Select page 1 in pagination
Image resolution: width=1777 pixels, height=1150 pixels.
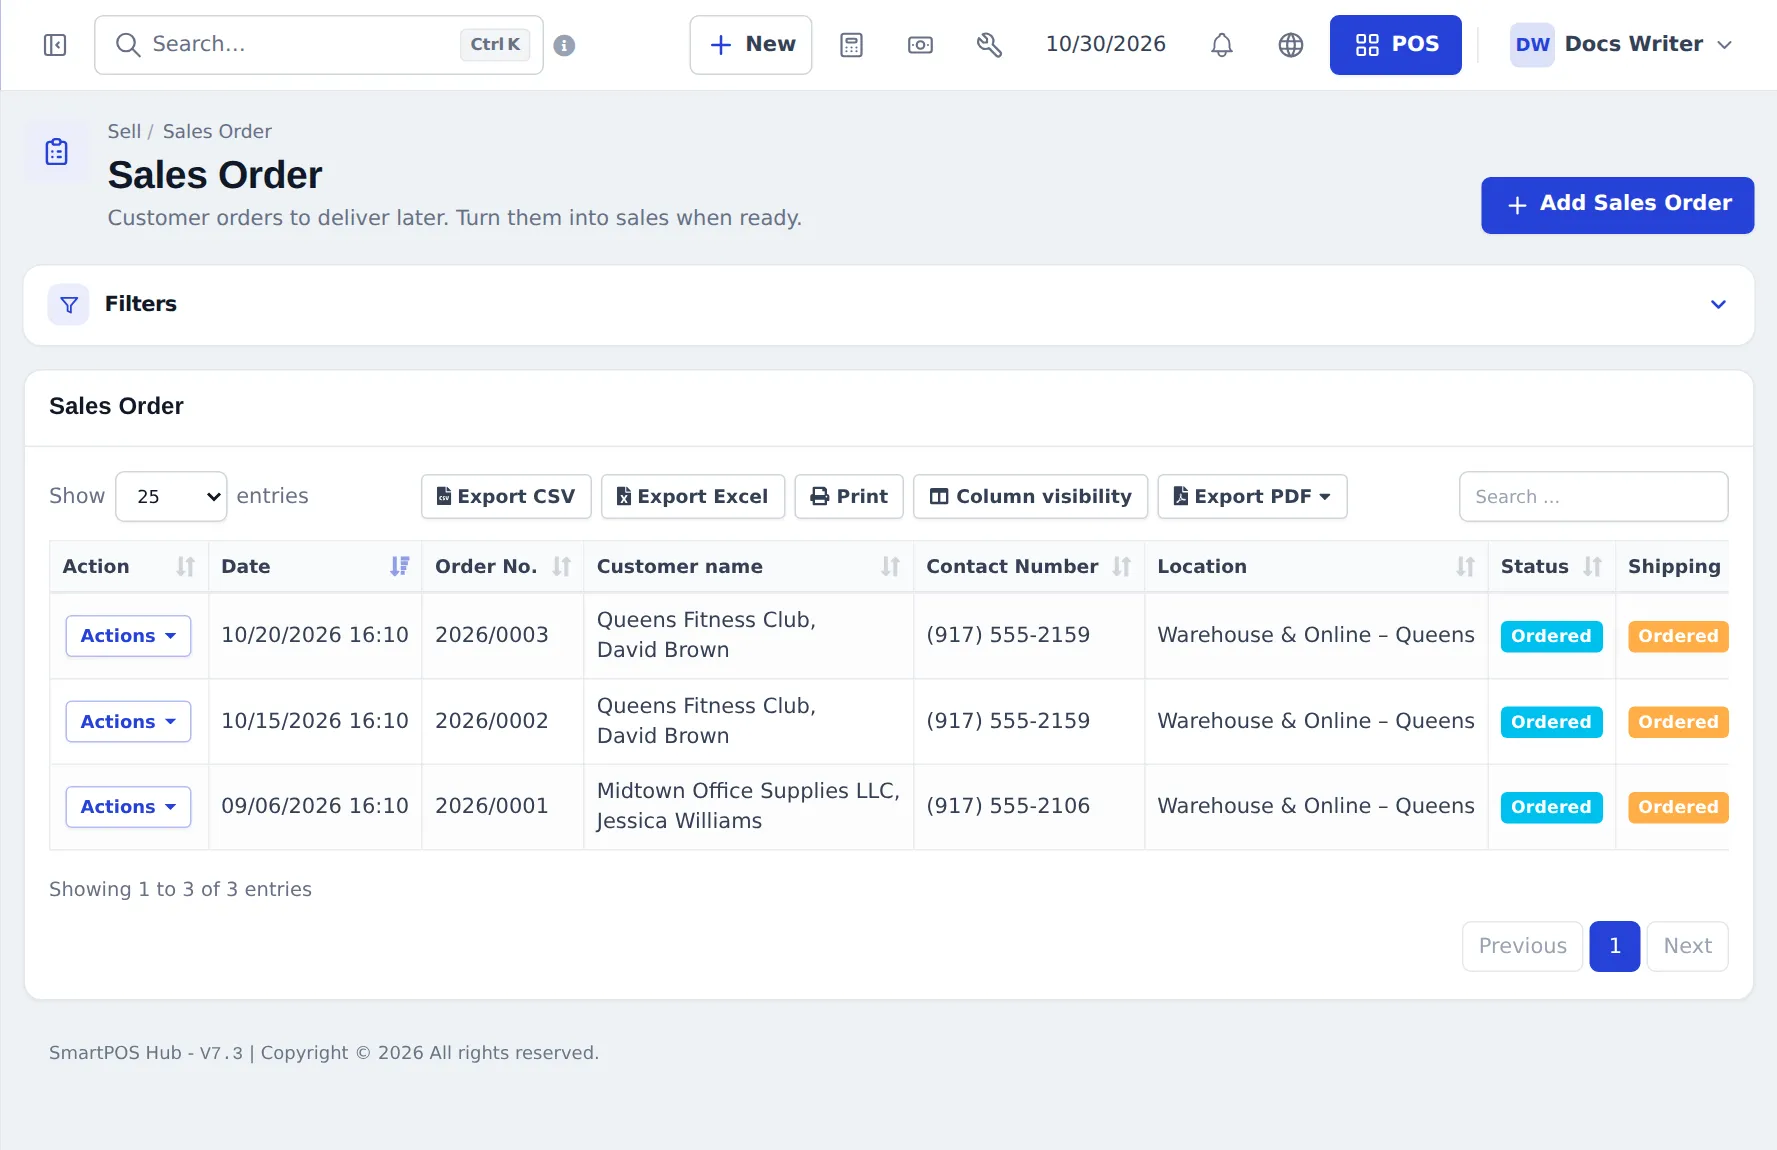[x=1614, y=946]
